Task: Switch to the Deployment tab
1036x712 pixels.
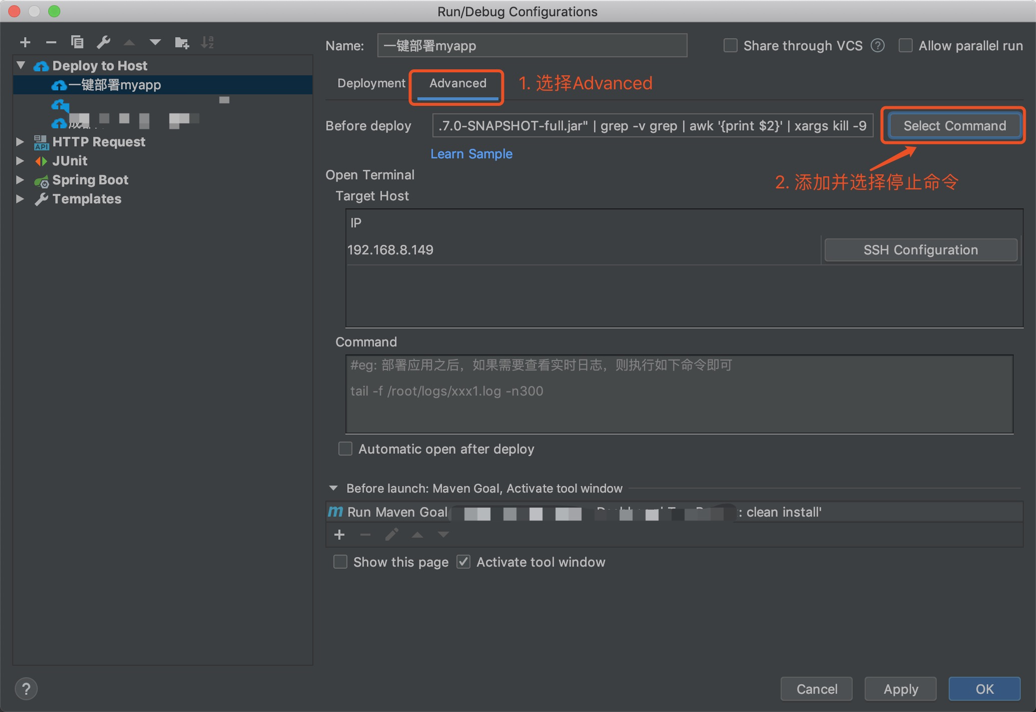Action: coord(370,84)
